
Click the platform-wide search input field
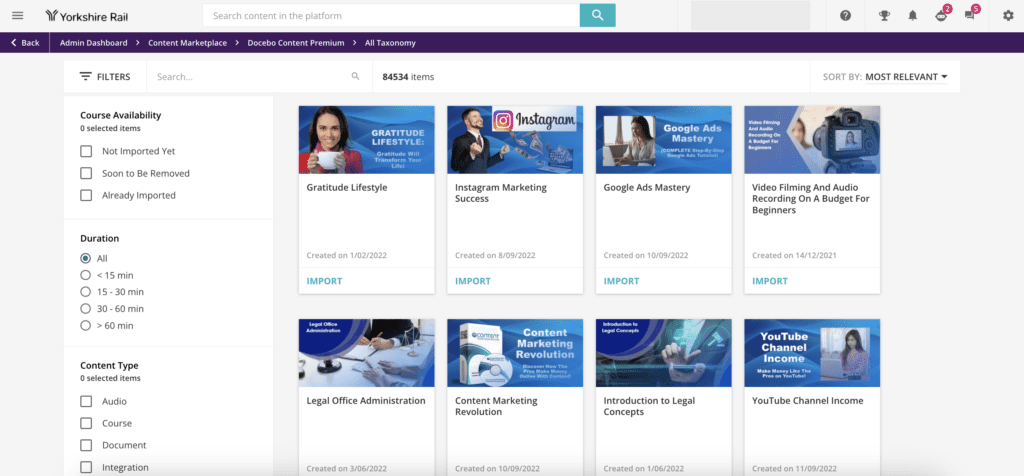(391, 16)
